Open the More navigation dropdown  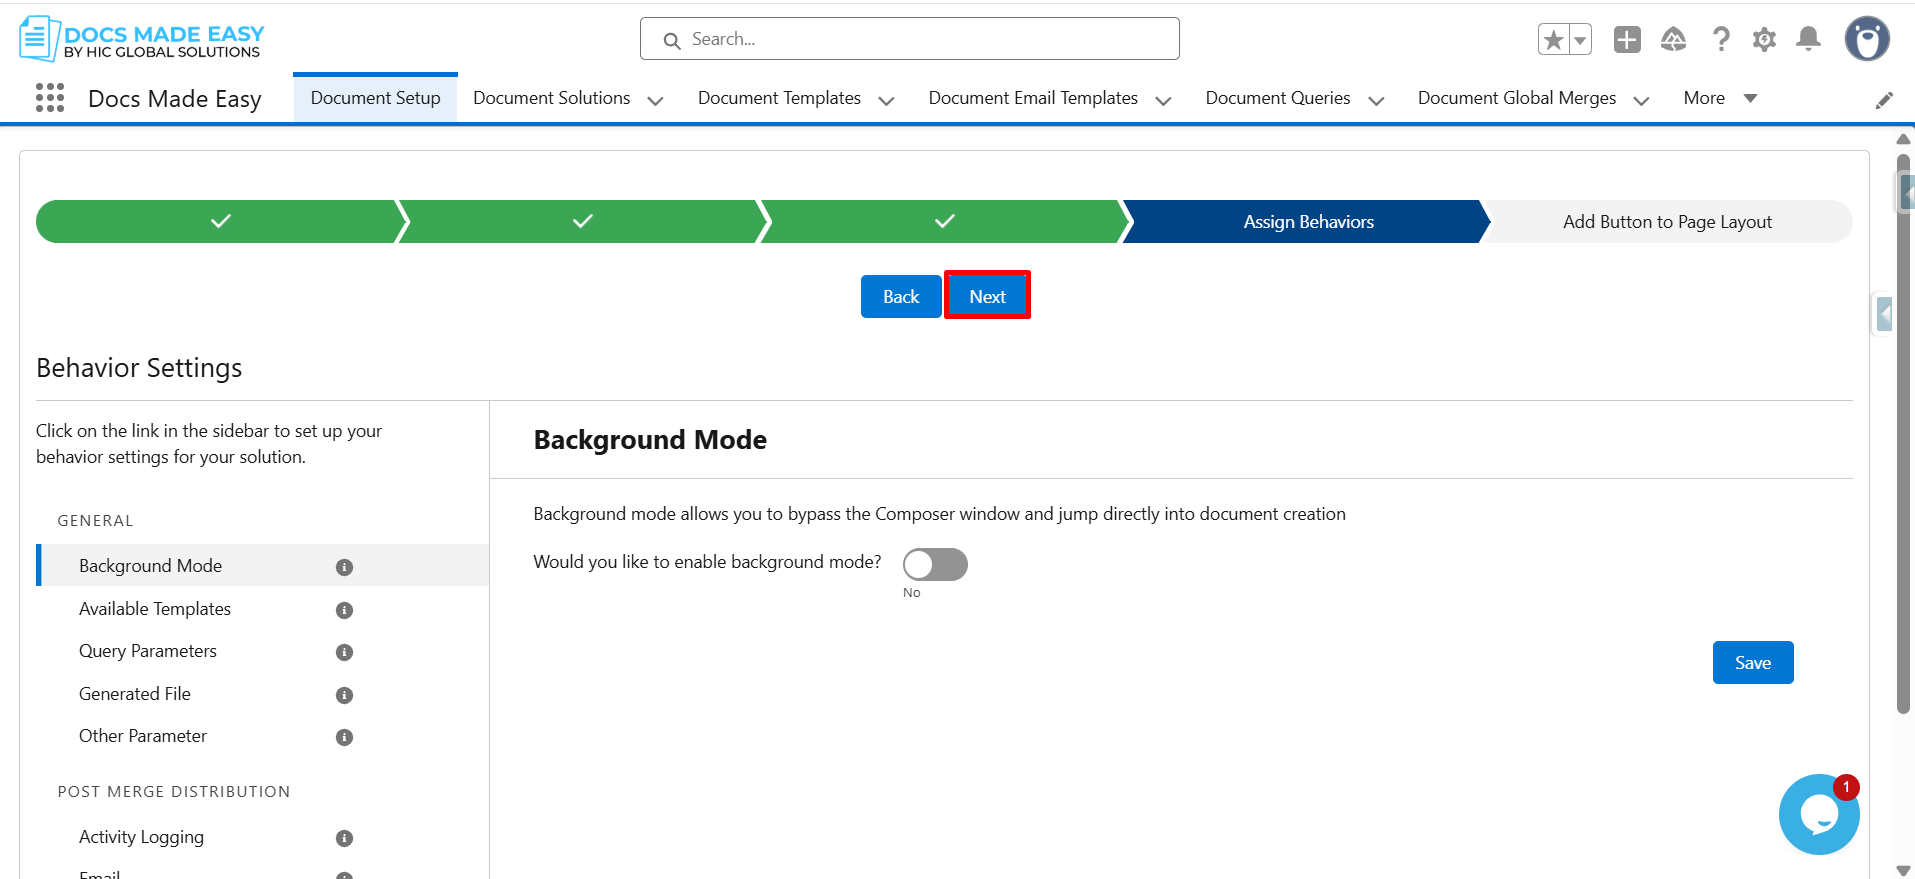tap(1719, 98)
